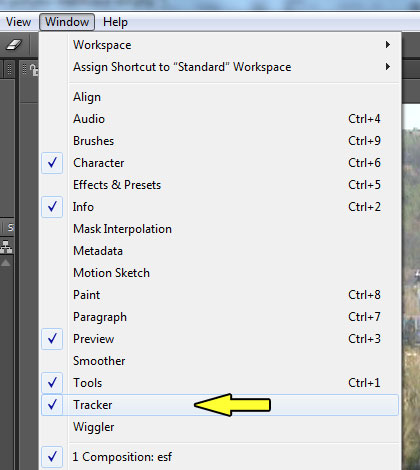Image resolution: width=420 pixels, height=470 pixels.
Task: Select 1 Composition: esf entry
Action: coord(220,457)
